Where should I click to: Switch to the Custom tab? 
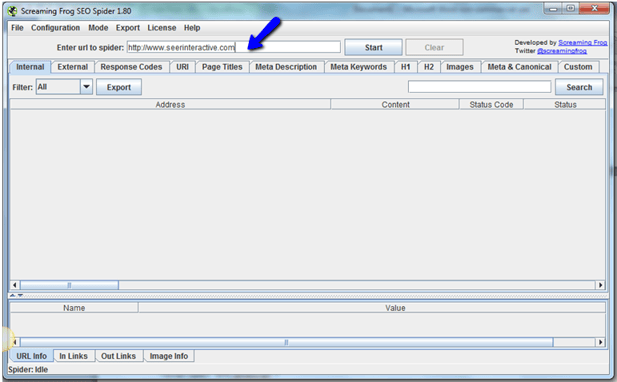[x=578, y=67]
